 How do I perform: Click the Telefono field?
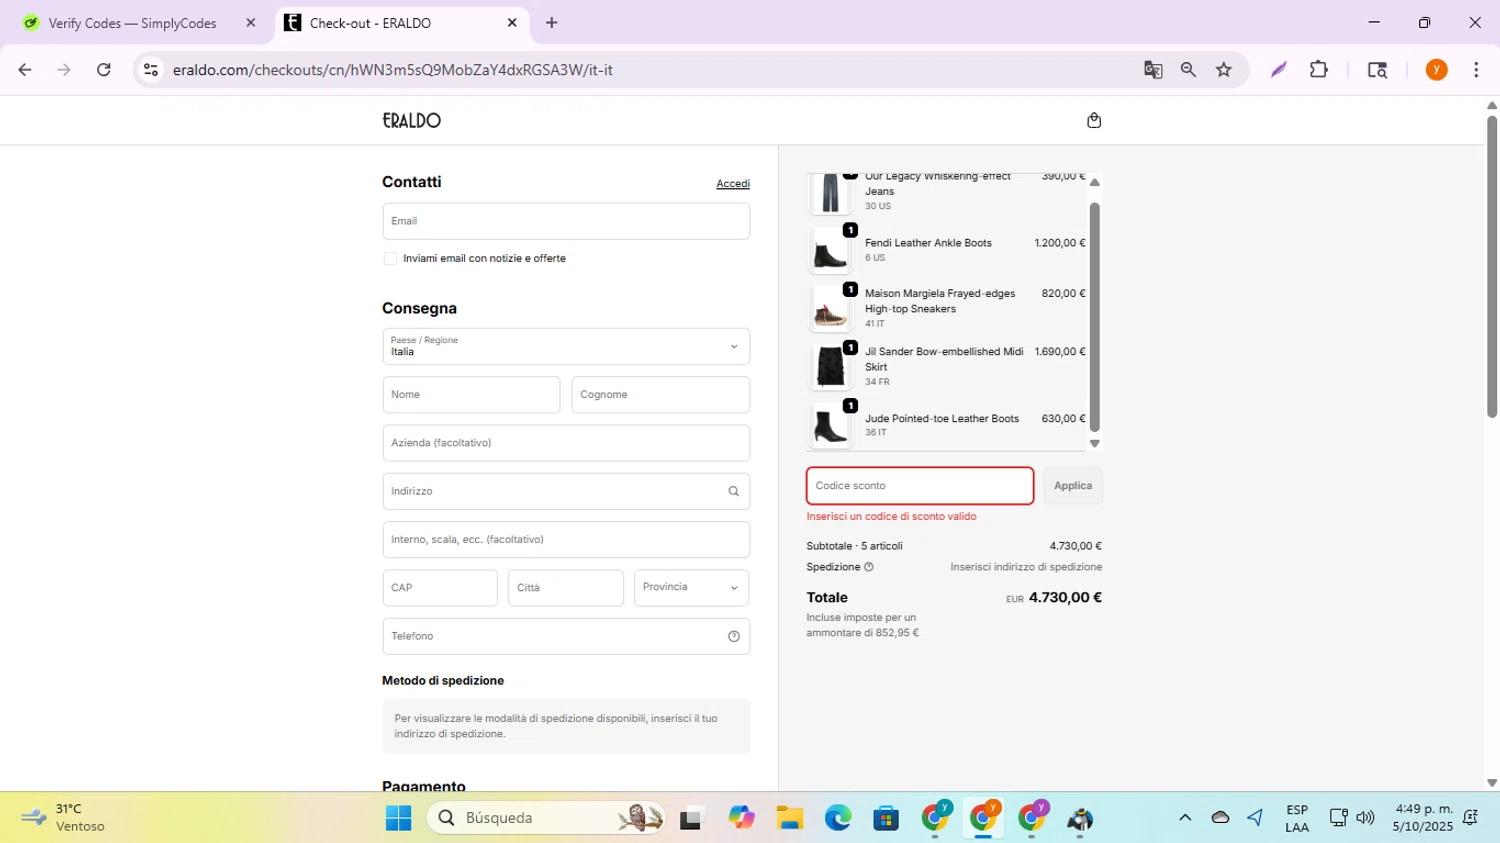pyautogui.click(x=566, y=636)
